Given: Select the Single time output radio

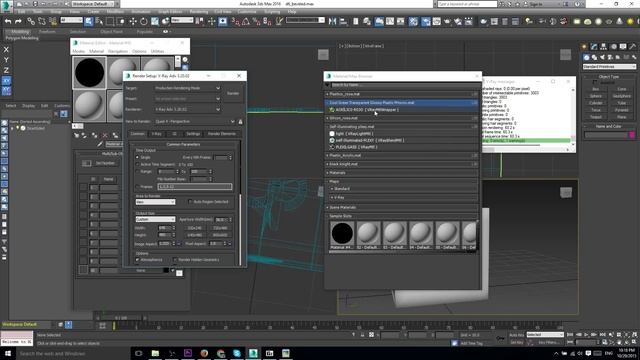Looking at the screenshot, I should point(138,157).
